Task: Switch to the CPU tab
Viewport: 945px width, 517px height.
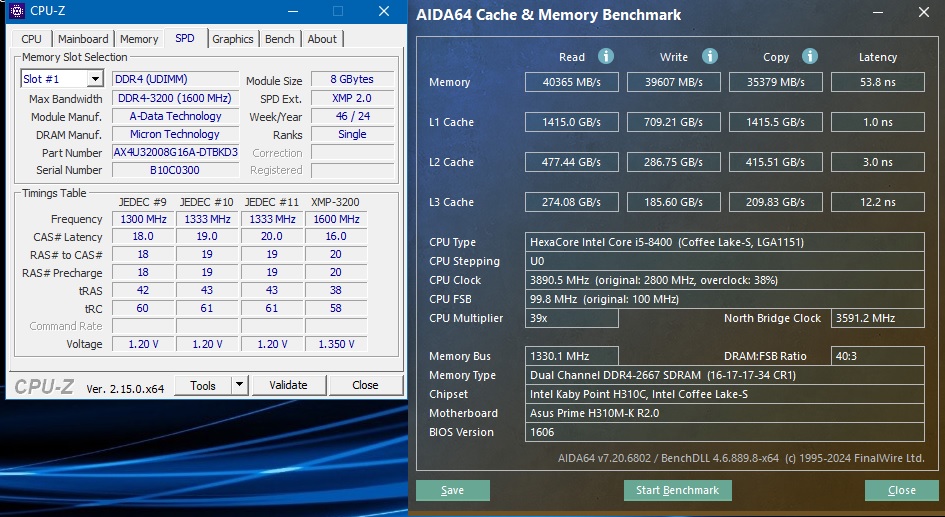Action: pyautogui.click(x=31, y=39)
